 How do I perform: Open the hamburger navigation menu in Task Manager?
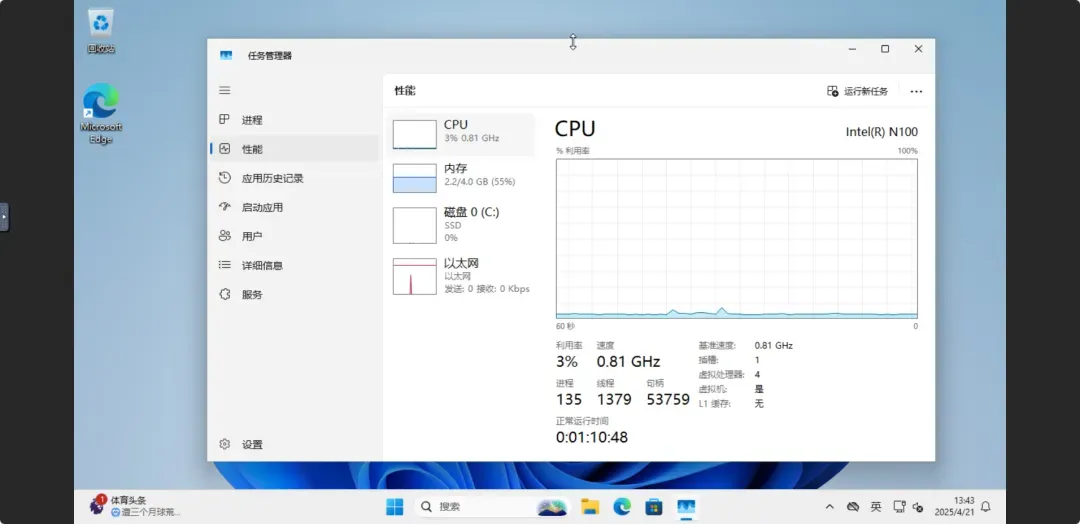tap(225, 90)
